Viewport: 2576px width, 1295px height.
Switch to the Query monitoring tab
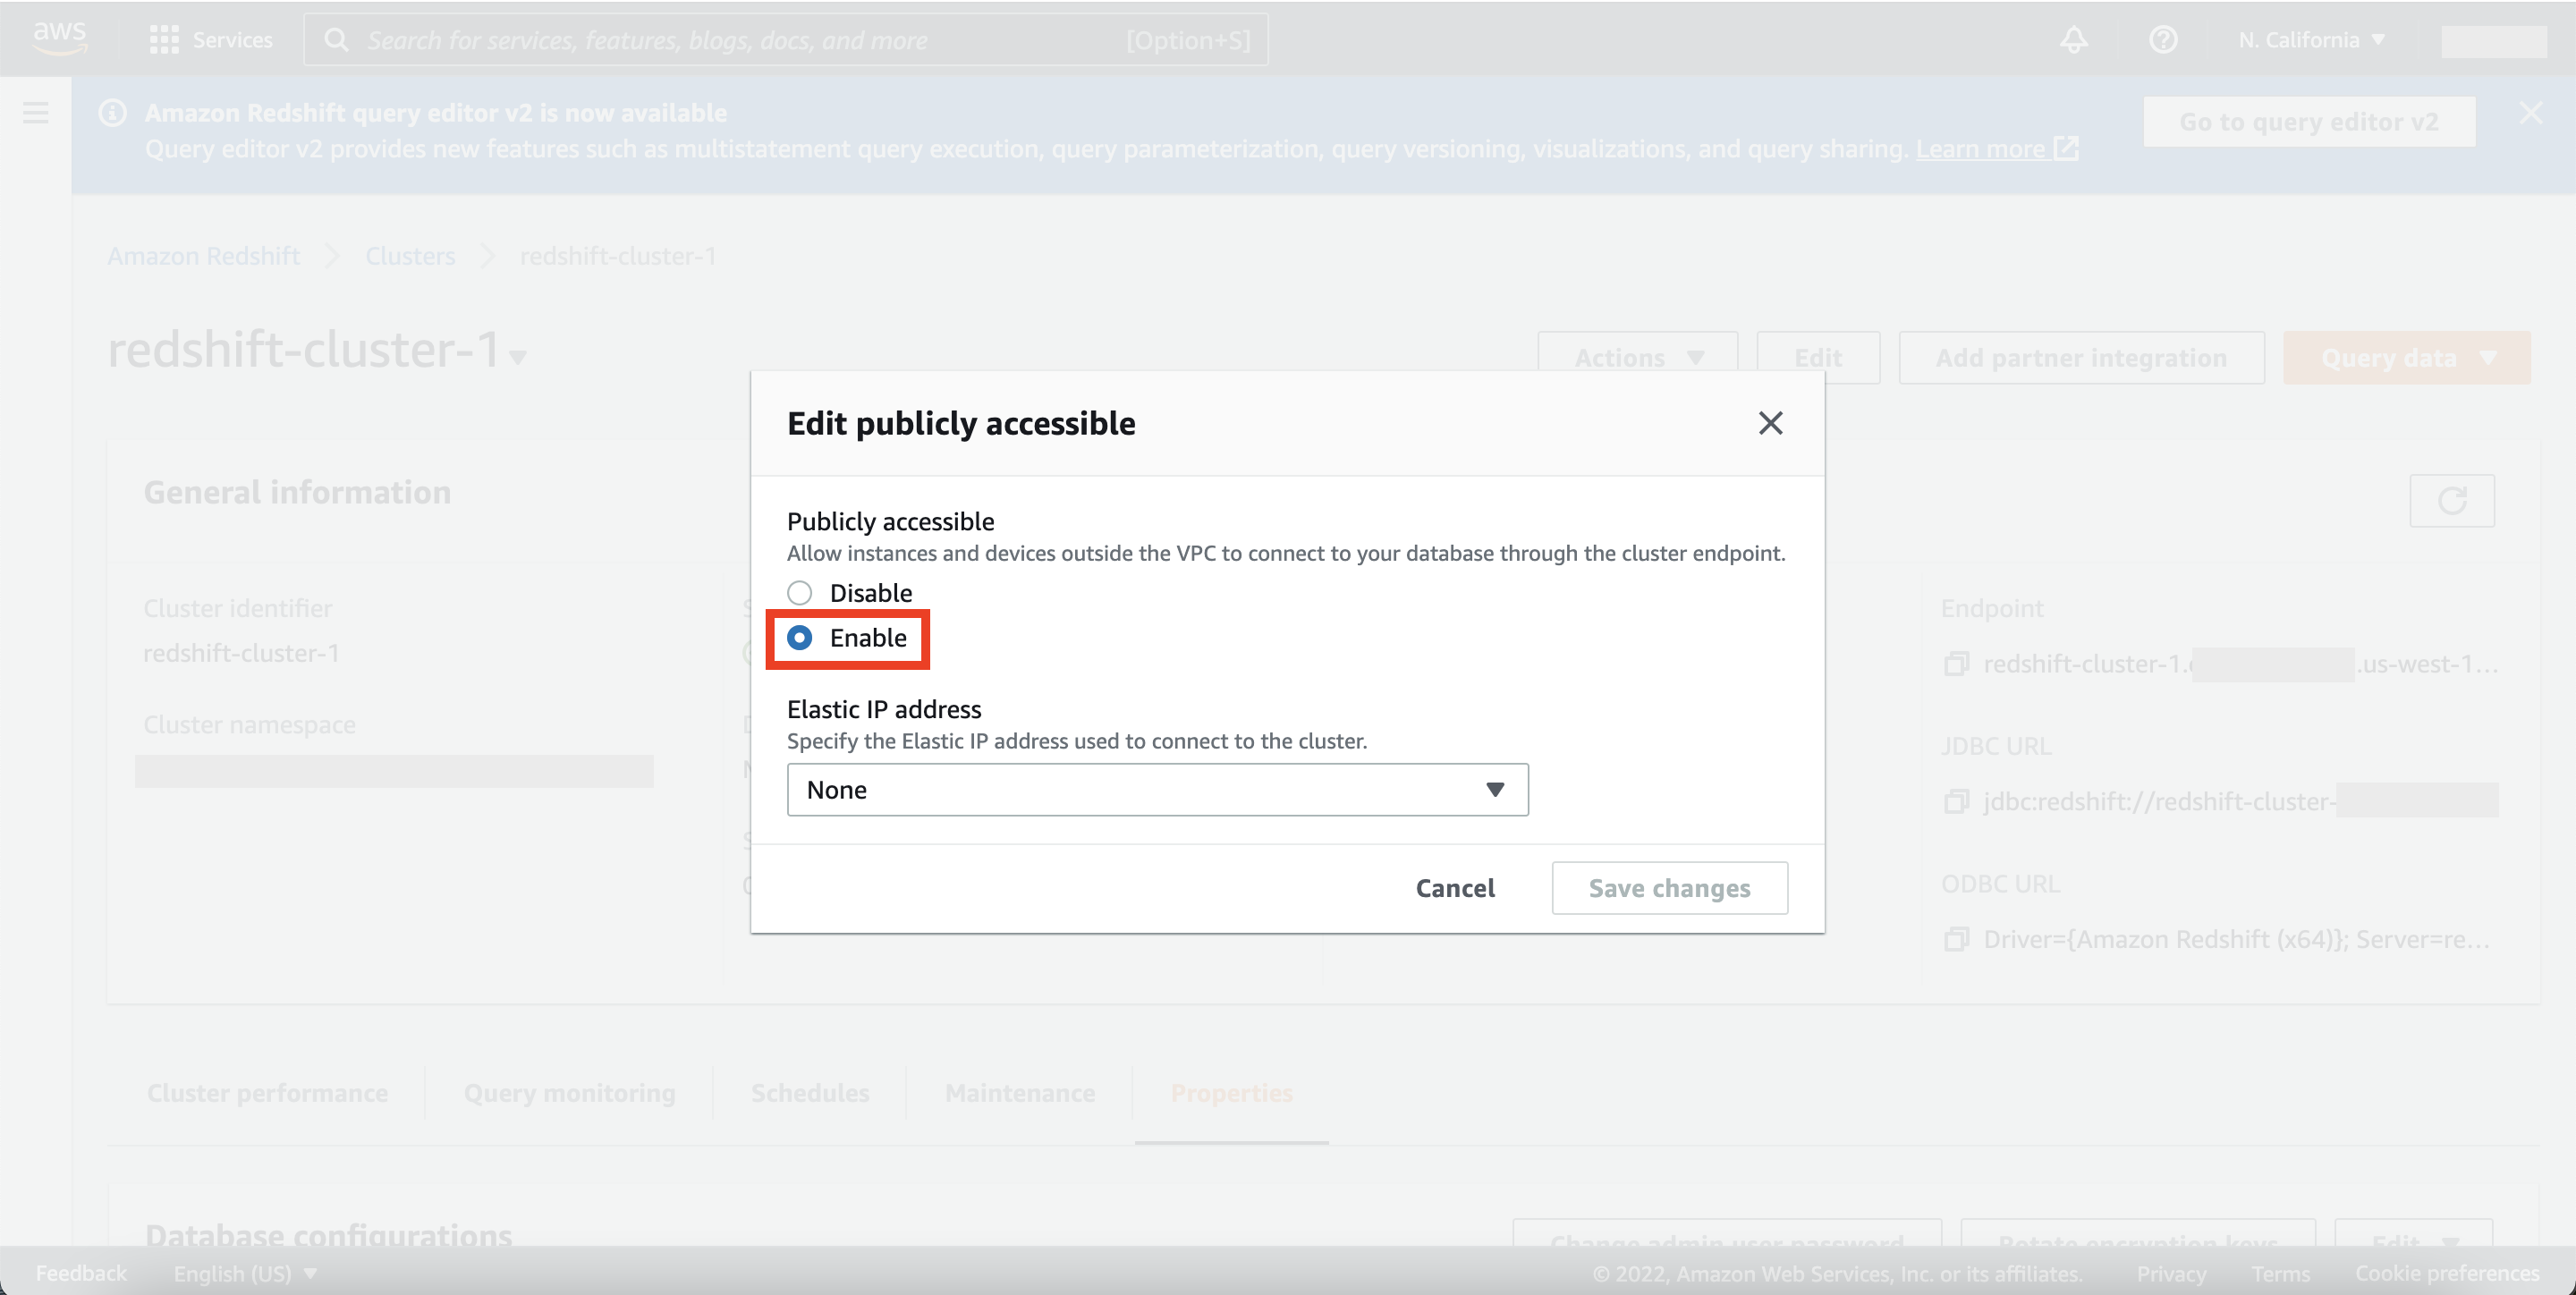click(x=569, y=1093)
